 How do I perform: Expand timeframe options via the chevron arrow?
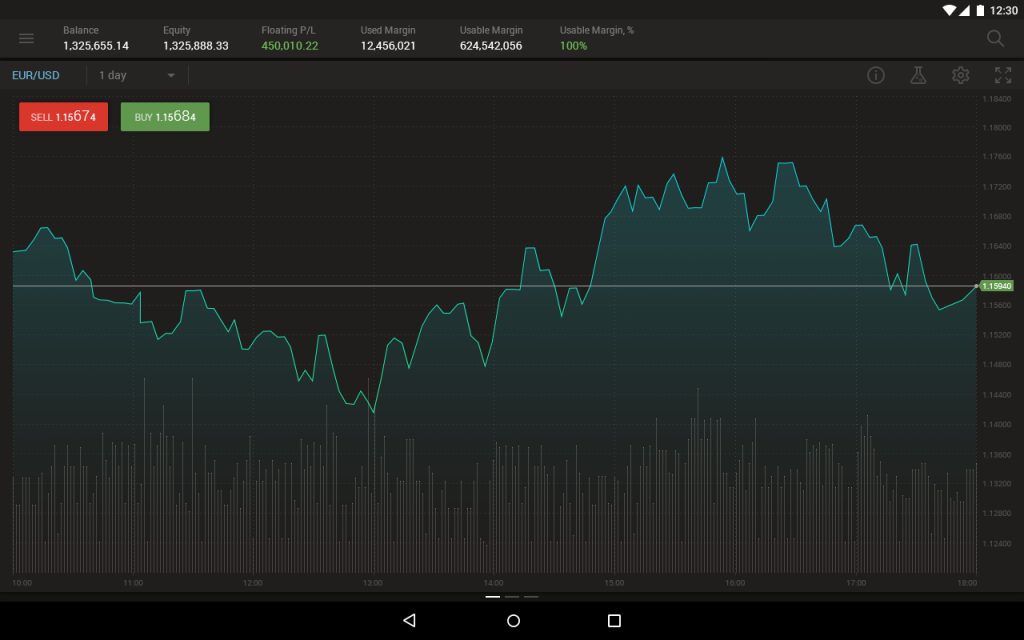(x=170, y=75)
